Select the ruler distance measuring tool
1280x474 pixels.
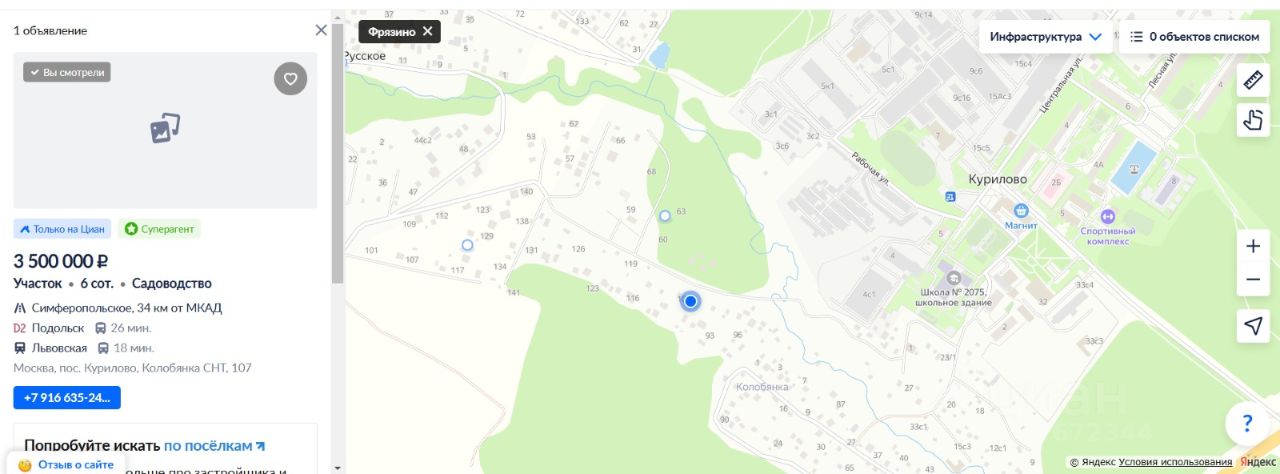(1253, 80)
